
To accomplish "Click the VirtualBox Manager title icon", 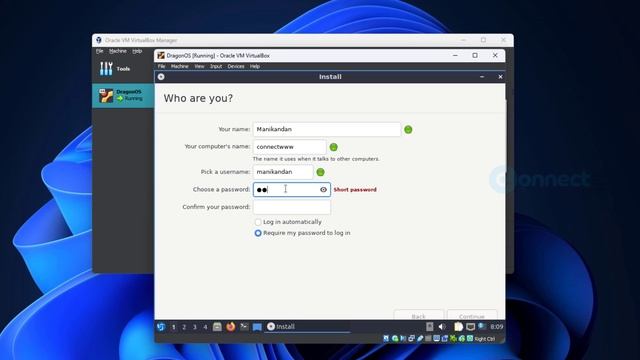I will (x=98, y=40).
